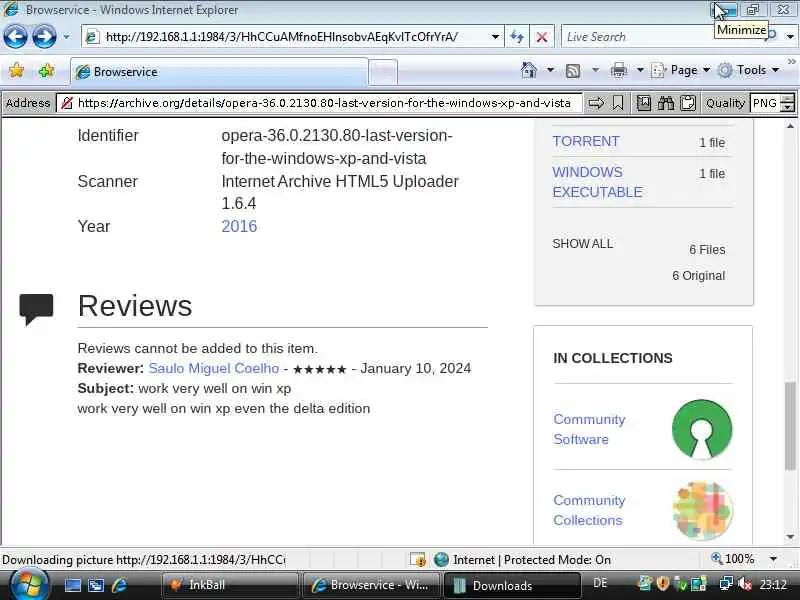Switch to Downloads taskbar button

pos(512,585)
